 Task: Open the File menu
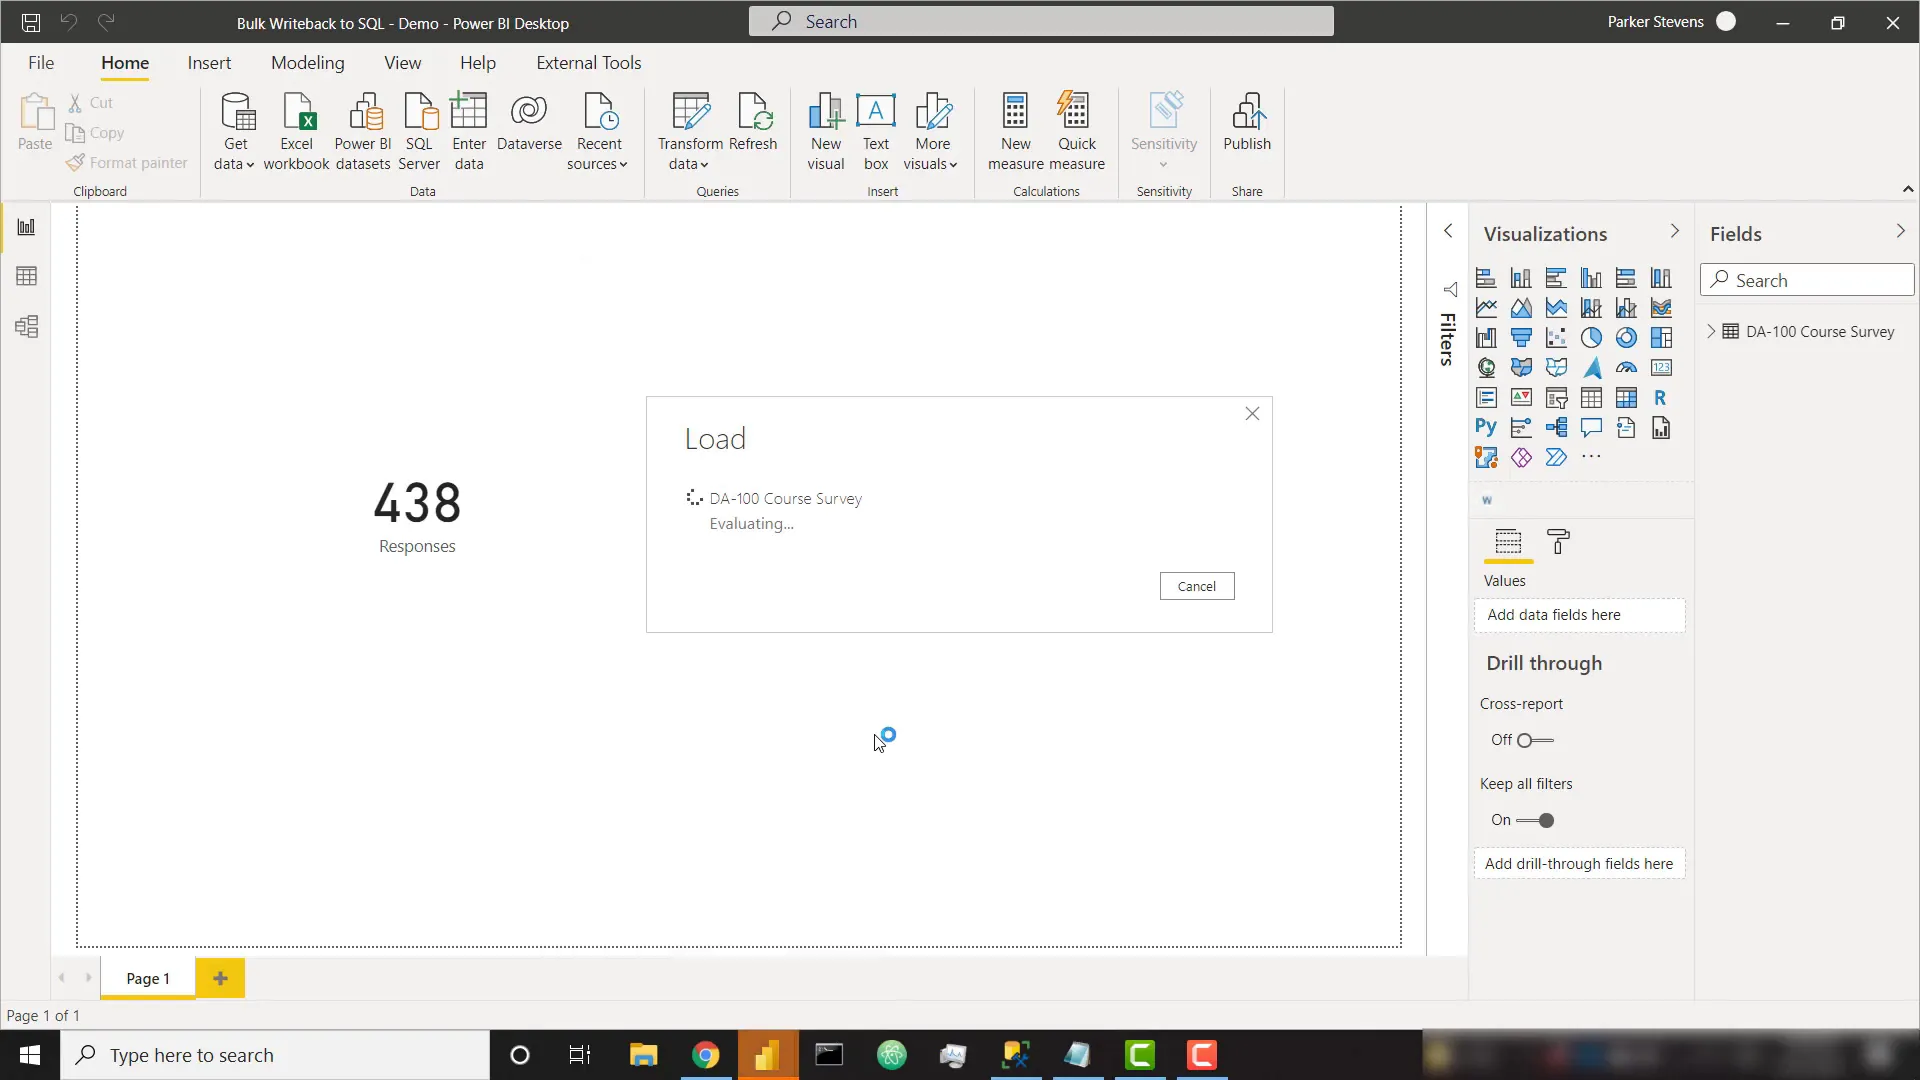click(41, 63)
